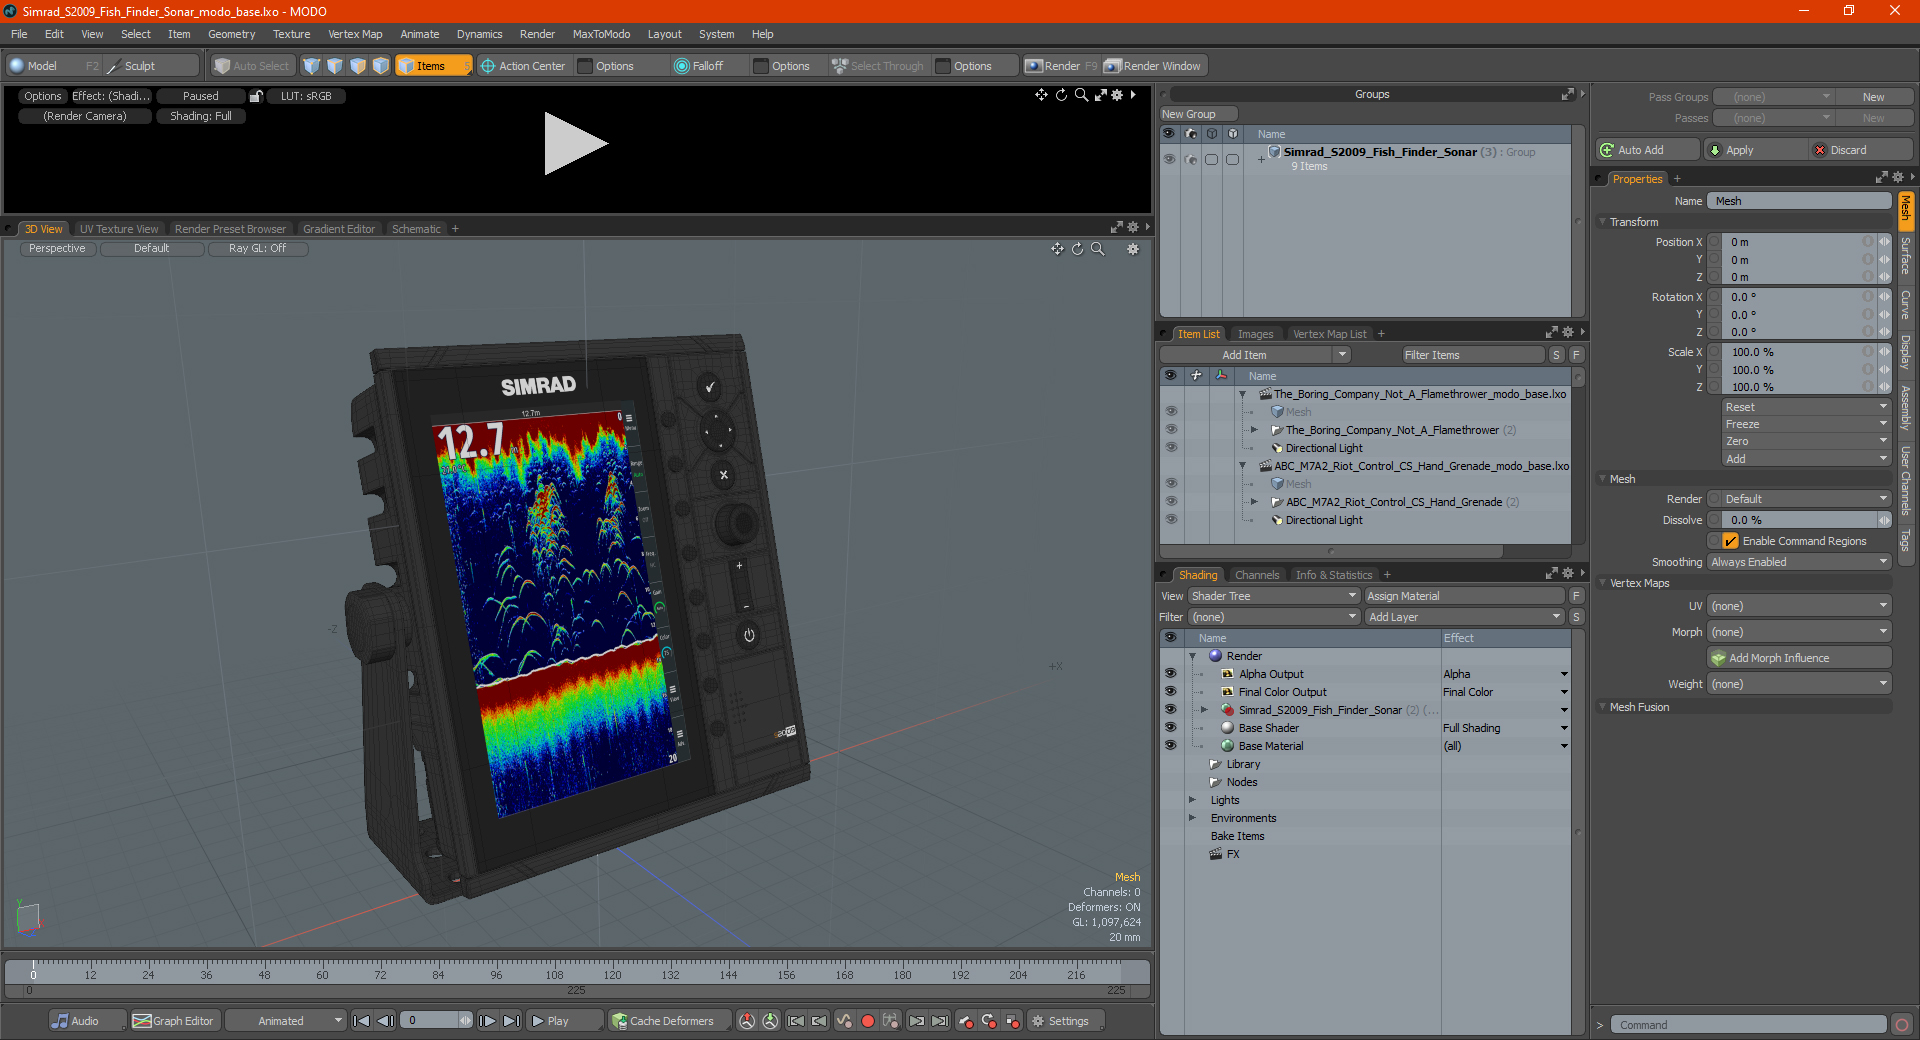The image size is (1920, 1040).
Task: Switch to Channels tab
Action: 1257,575
